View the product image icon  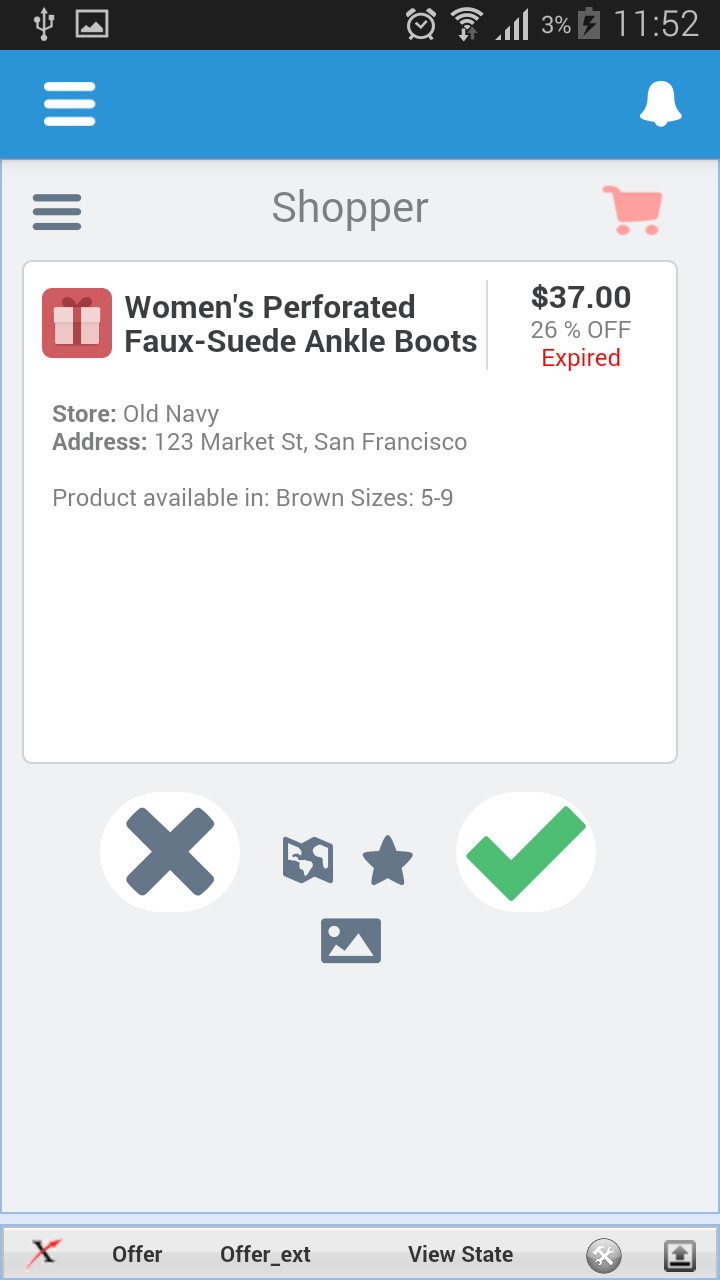tap(351, 941)
